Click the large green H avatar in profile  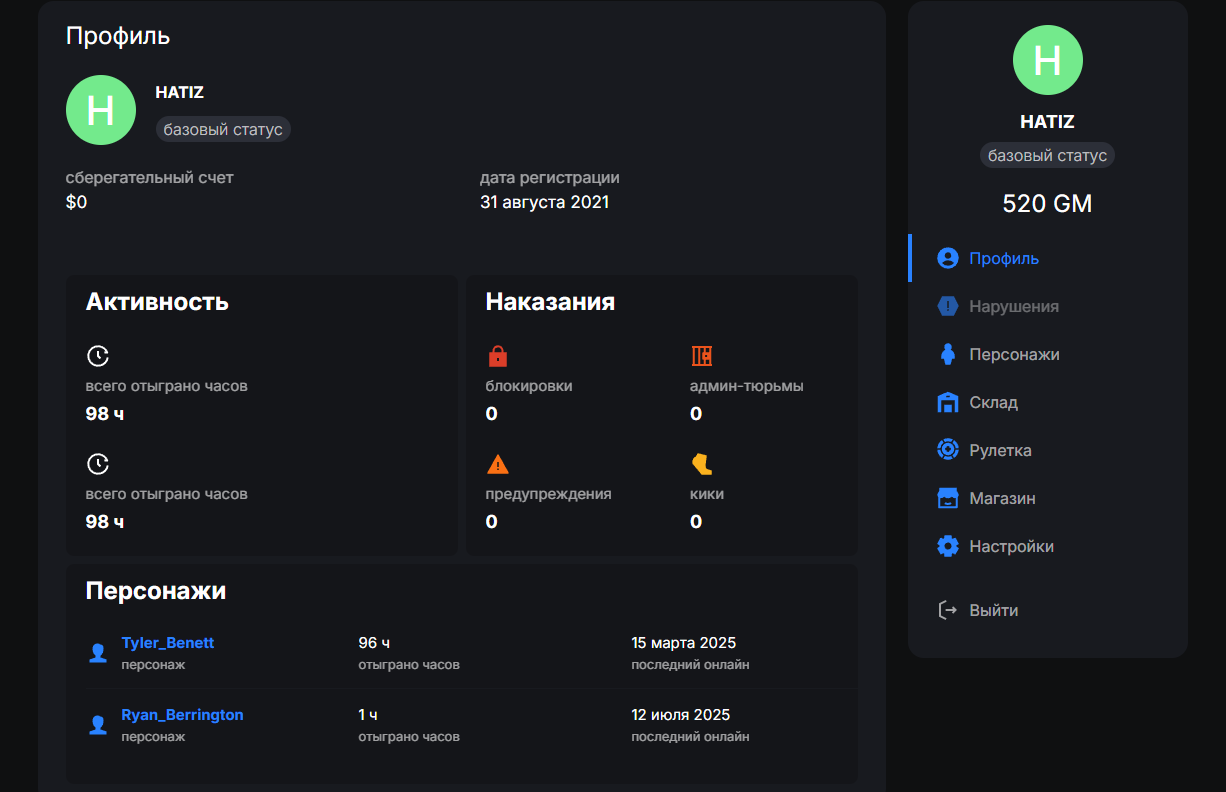click(x=101, y=110)
